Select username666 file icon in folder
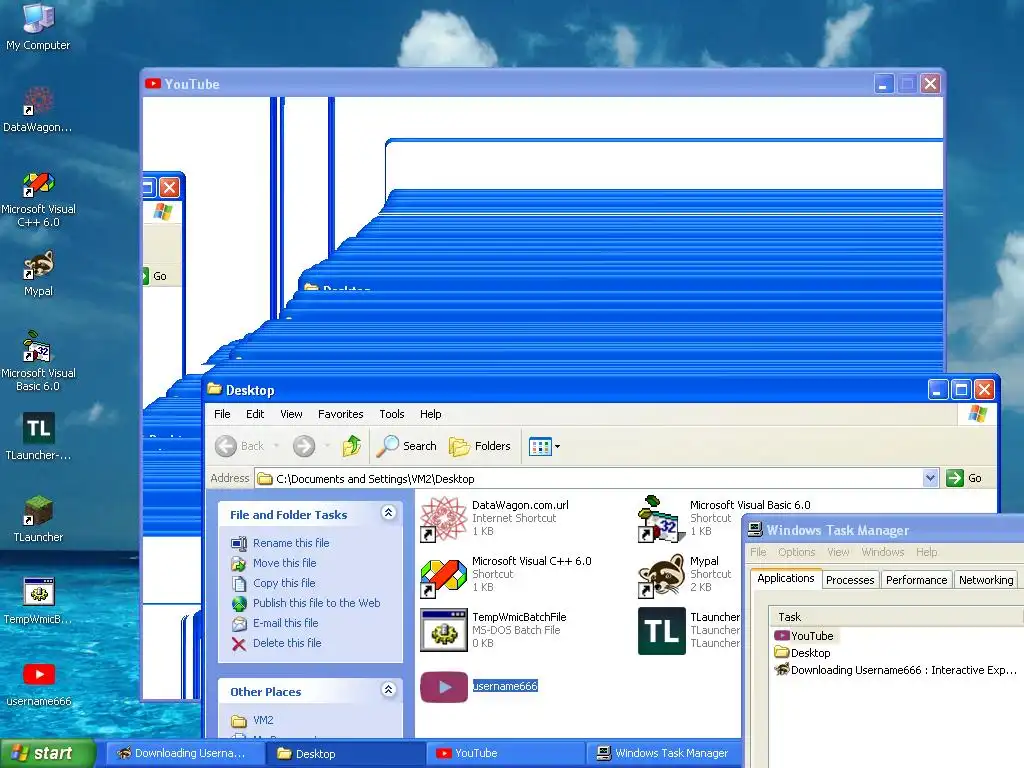The width and height of the screenshot is (1024, 768). coord(443,687)
